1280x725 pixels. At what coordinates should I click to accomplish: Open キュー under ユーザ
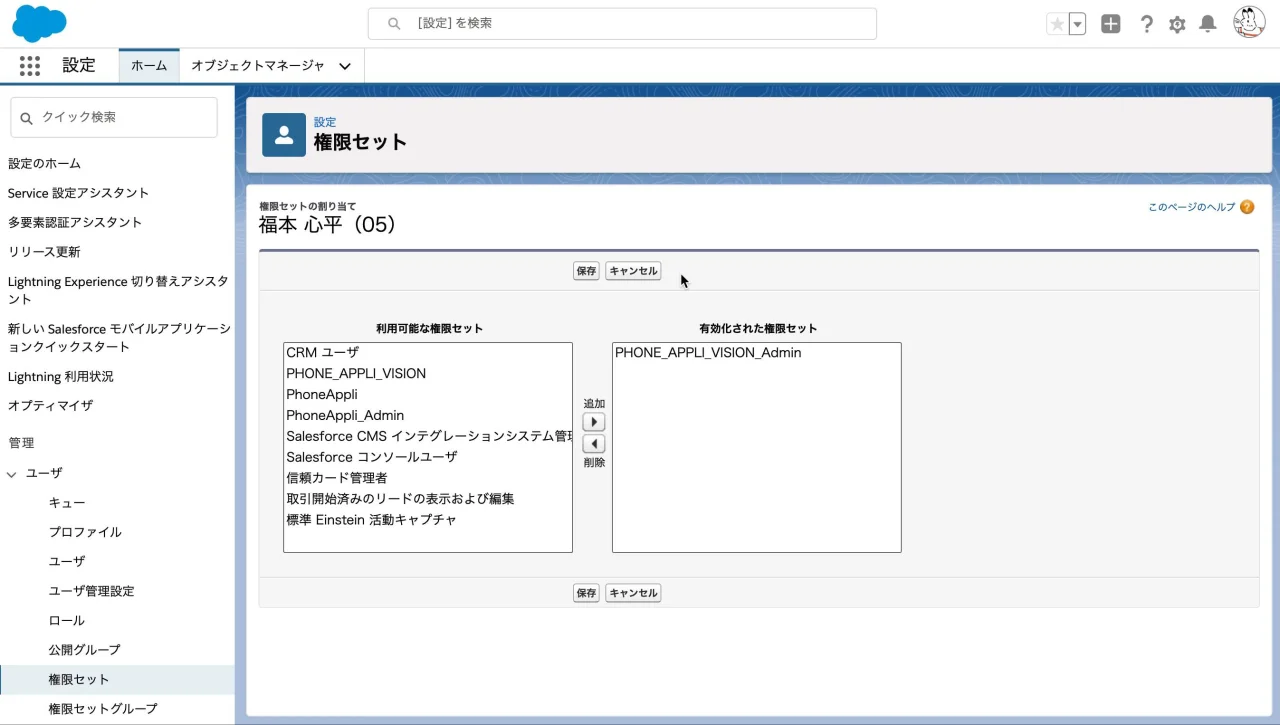click(x=67, y=503)
